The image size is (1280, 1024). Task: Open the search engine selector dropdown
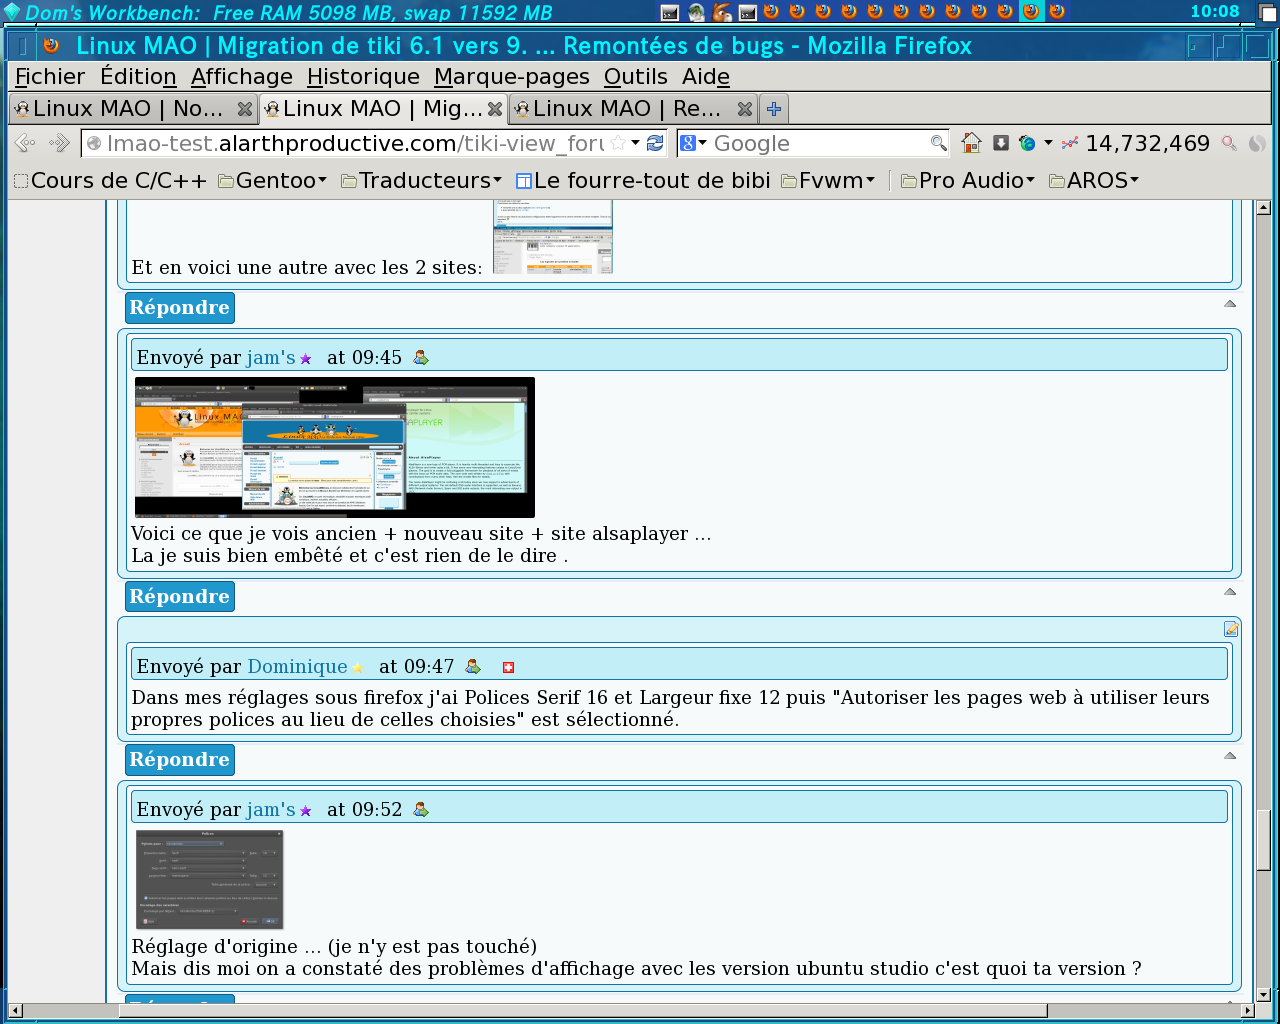pyautogui.click(x=693, y=143)
